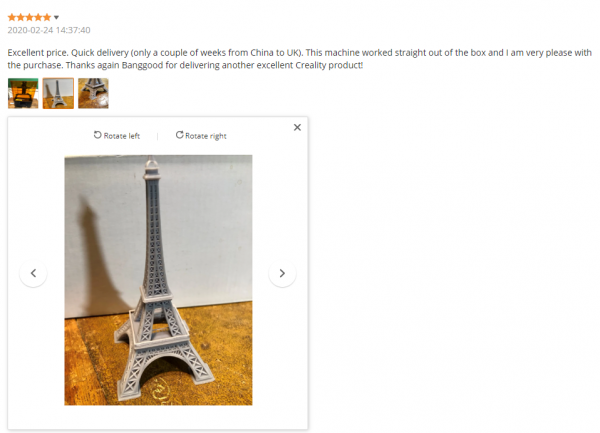Click the "Rotate right" text label
The height and width of the screenshot is (433, 600).
point(206,136)
